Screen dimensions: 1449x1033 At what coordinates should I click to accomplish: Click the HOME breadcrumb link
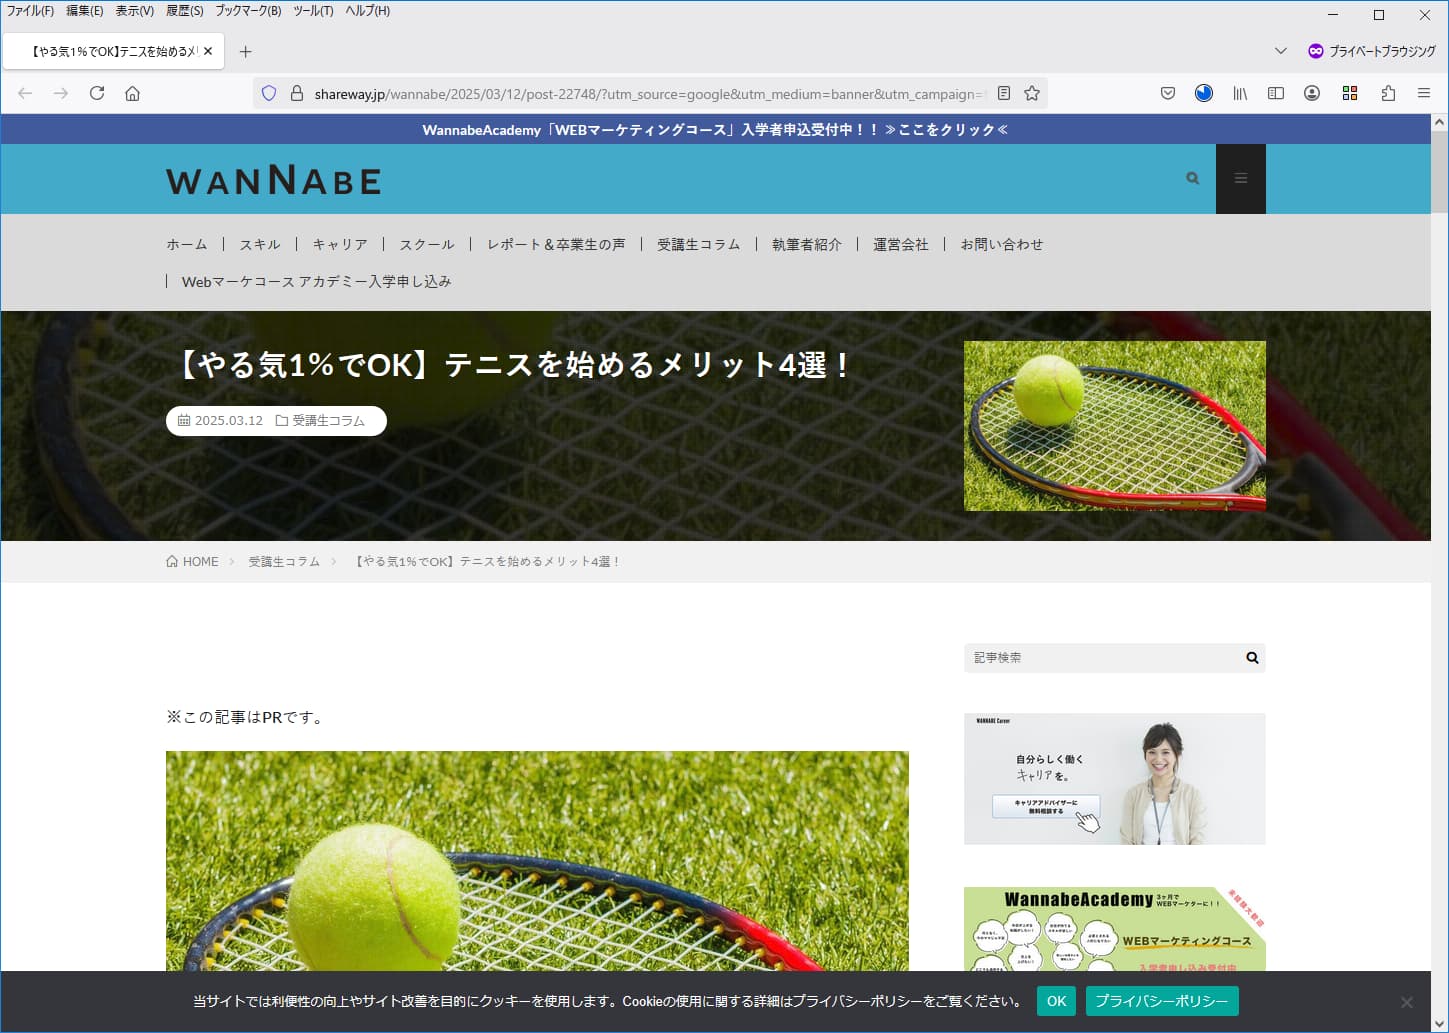coord(192,562)
